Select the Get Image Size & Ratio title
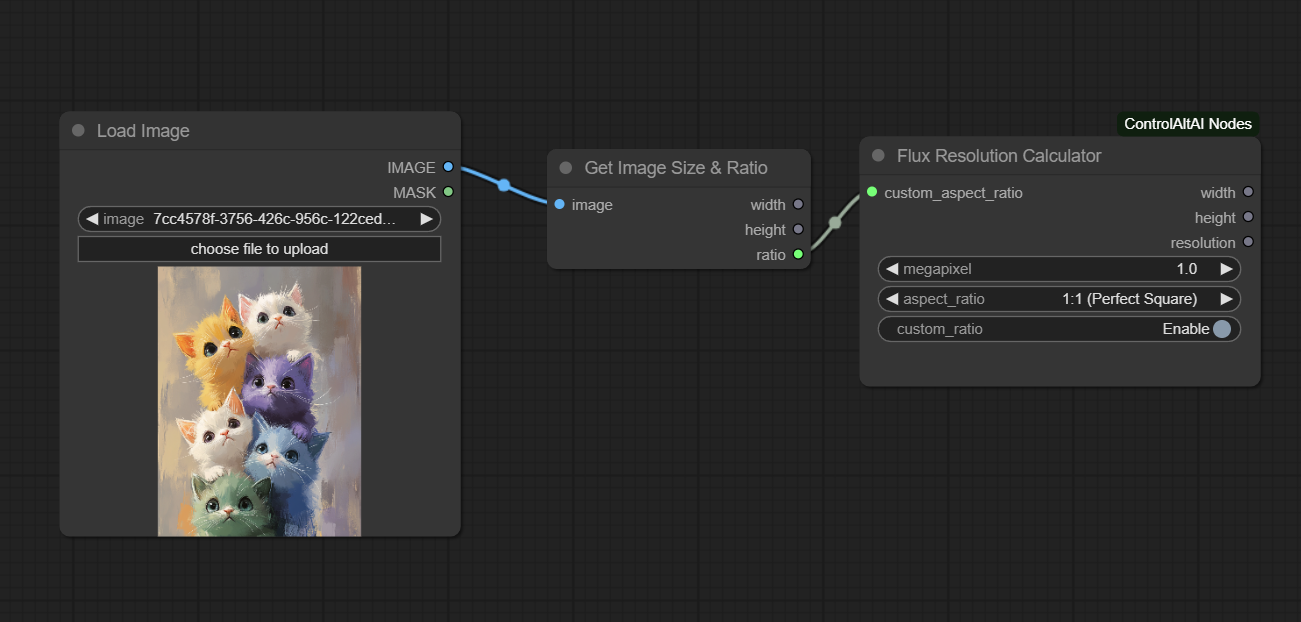1301x622 pixels. pyautogui.click(x=676, y=168)
